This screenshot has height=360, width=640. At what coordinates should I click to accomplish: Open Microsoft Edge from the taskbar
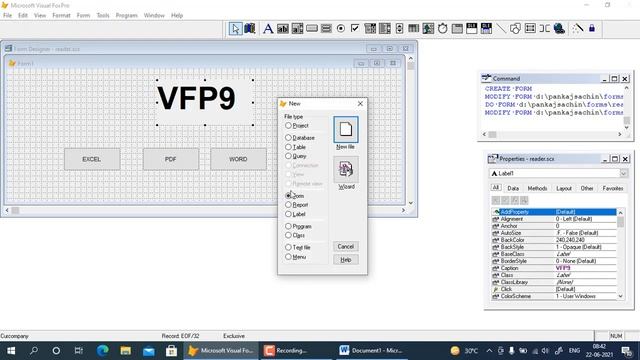102,351
